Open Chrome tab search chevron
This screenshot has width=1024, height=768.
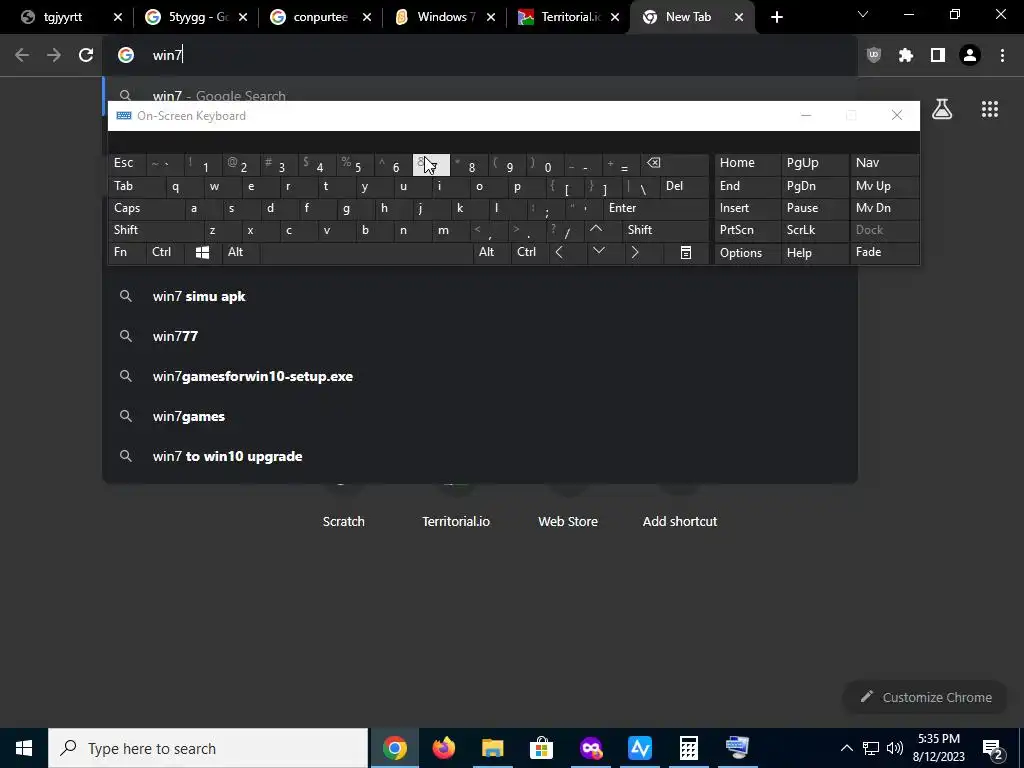tap(863, 14)
